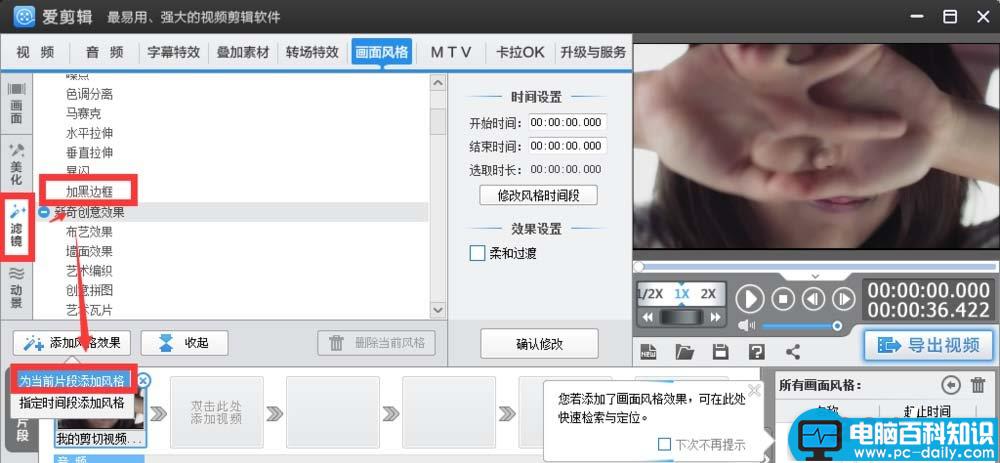Click the 添加风格效果 button
The height and width of the screenshot is (463, 1000).
click(x=71, y=343)
